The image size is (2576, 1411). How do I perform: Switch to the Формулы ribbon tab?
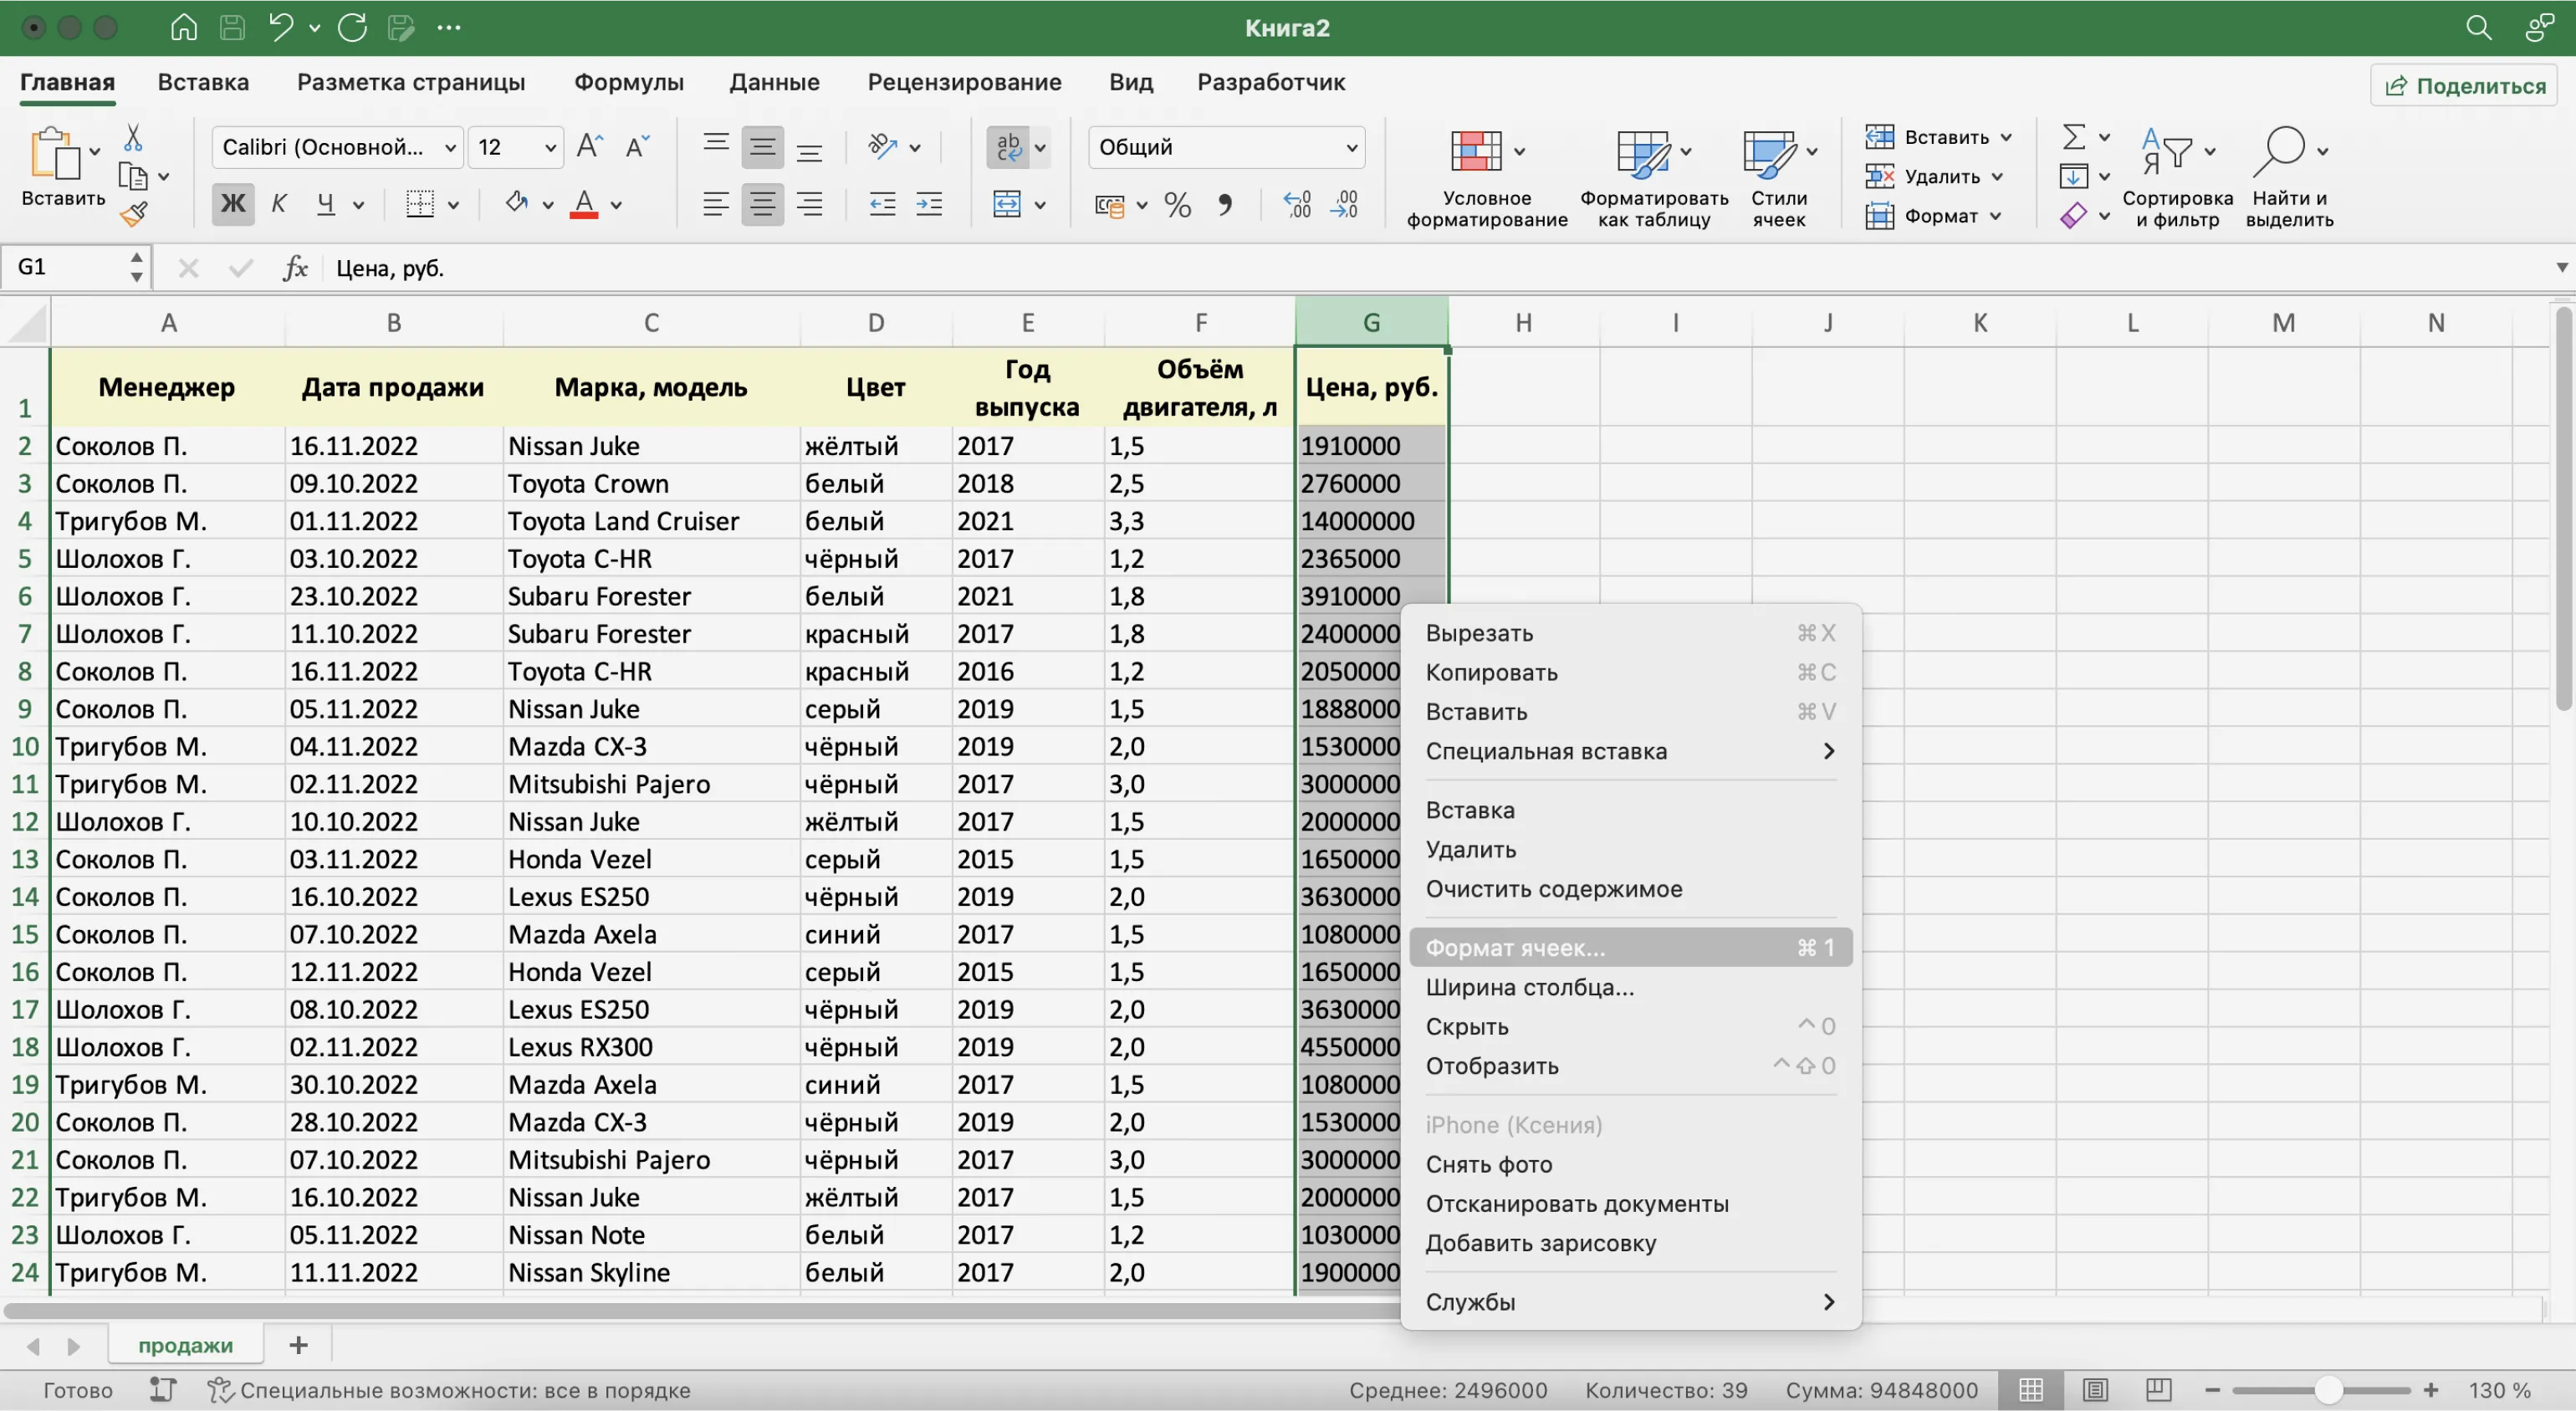click(x=628, y=82)
